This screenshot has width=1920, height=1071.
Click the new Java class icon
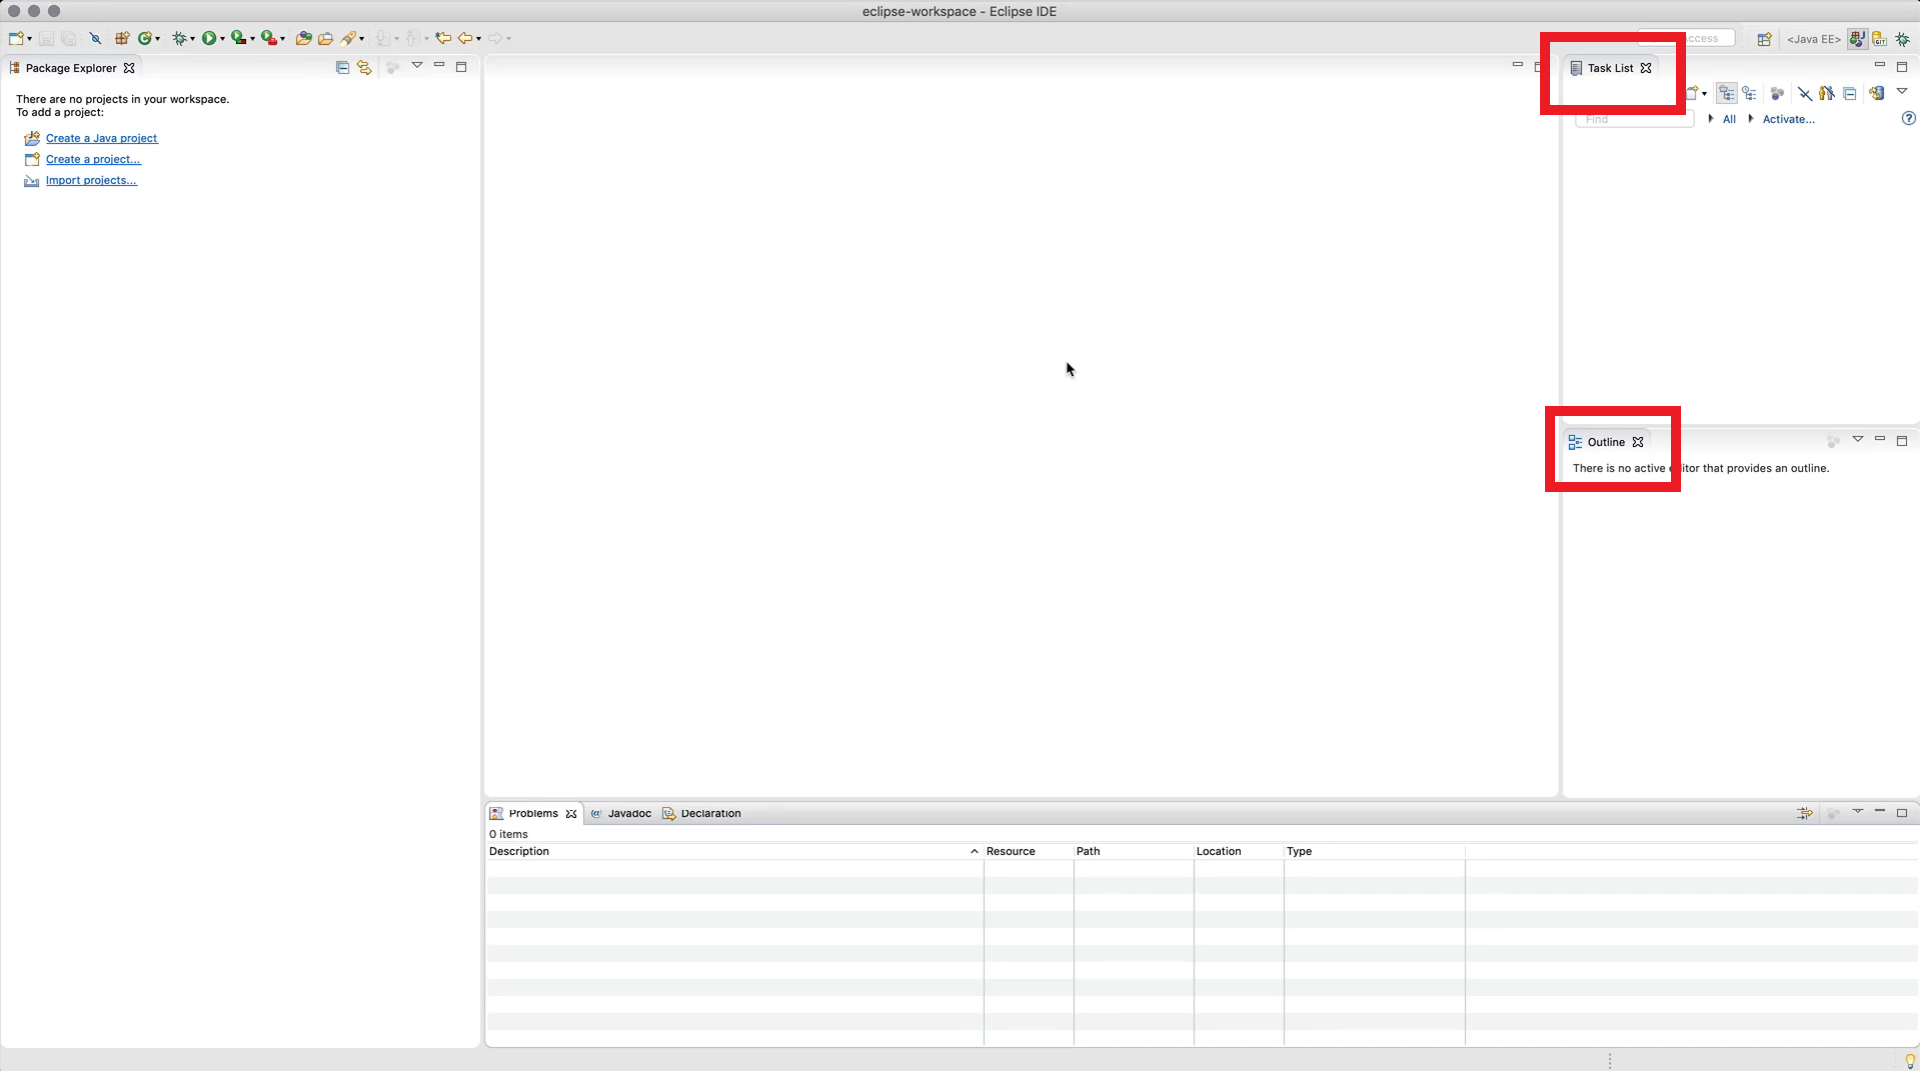pos(145,38)
